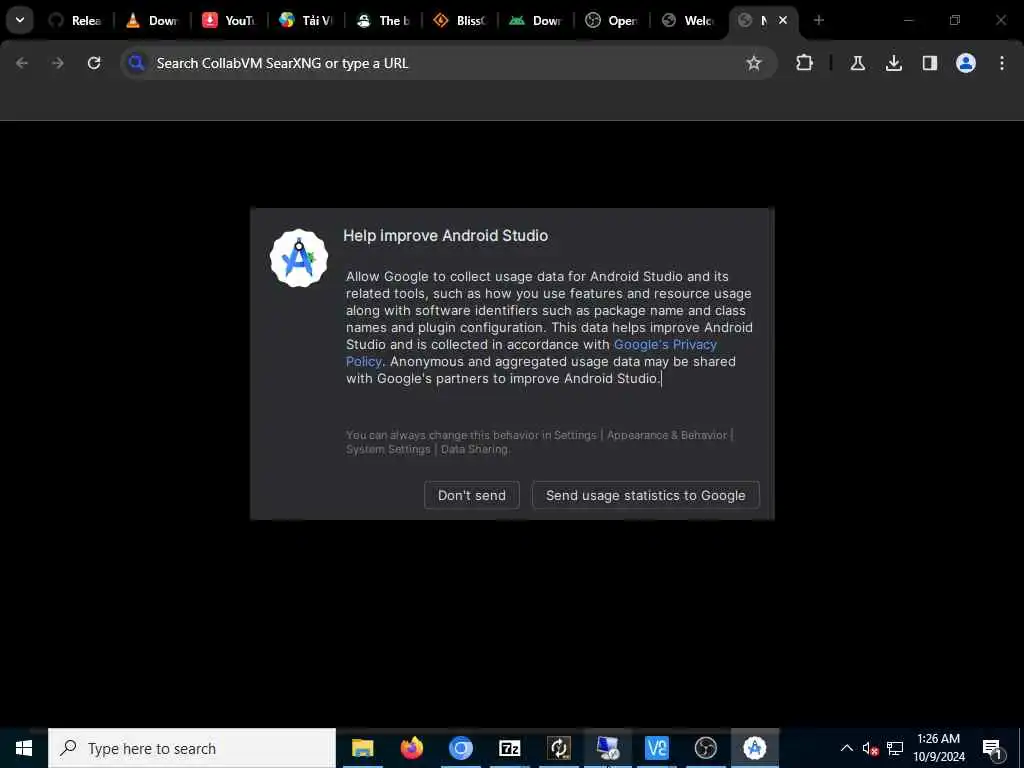Close the active new tab
This screenshot has width=1024, height=768.
782,20
